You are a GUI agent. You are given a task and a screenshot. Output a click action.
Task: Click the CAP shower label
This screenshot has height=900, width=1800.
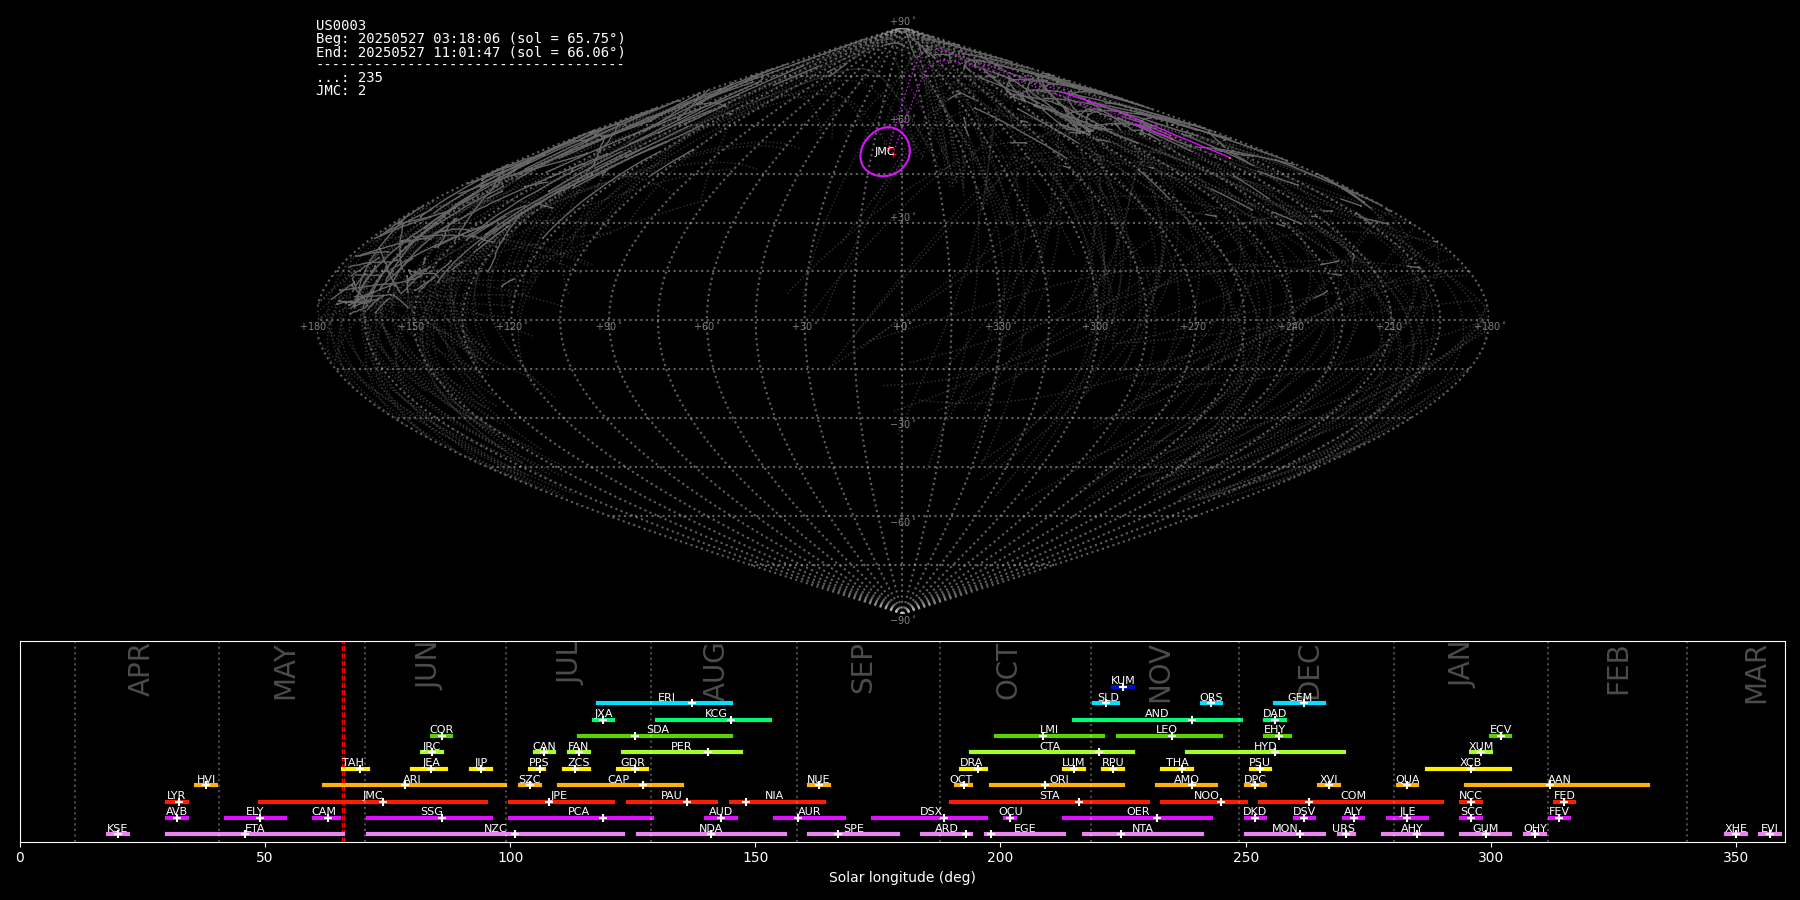coord(619,779)
